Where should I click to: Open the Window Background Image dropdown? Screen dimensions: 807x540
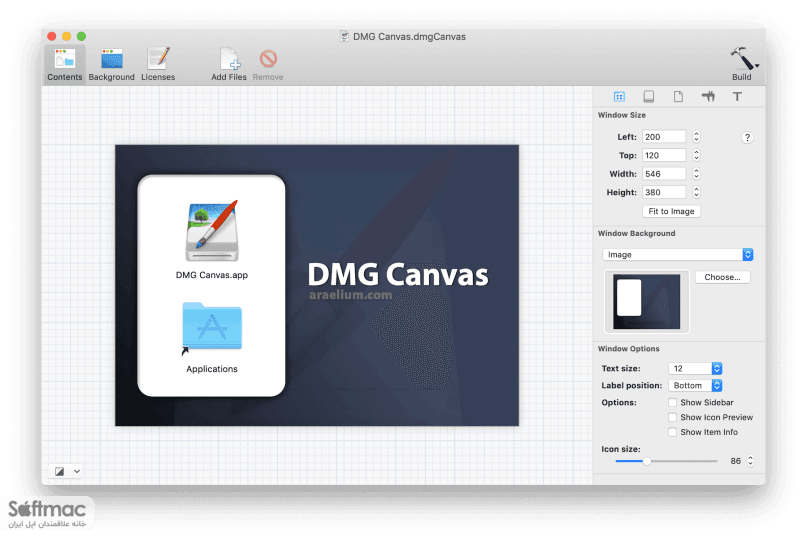[x=678, y=254]
